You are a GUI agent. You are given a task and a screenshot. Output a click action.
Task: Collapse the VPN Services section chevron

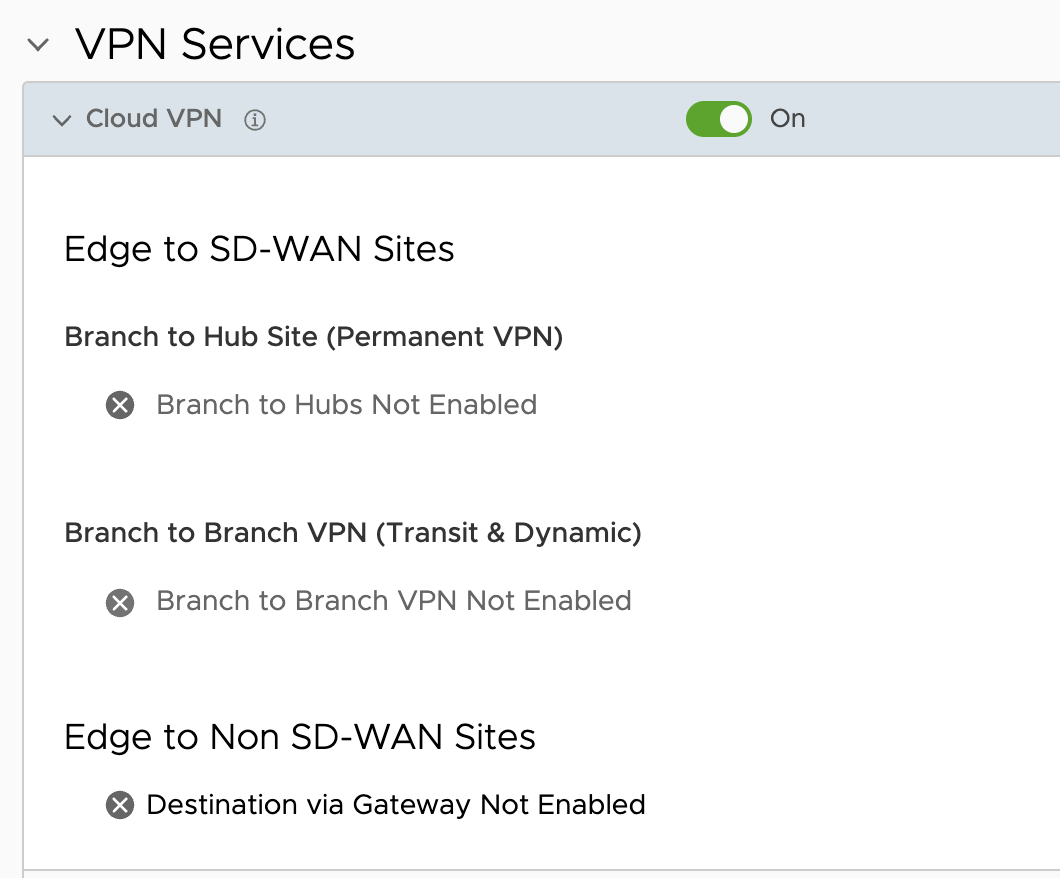coord(38,45)
